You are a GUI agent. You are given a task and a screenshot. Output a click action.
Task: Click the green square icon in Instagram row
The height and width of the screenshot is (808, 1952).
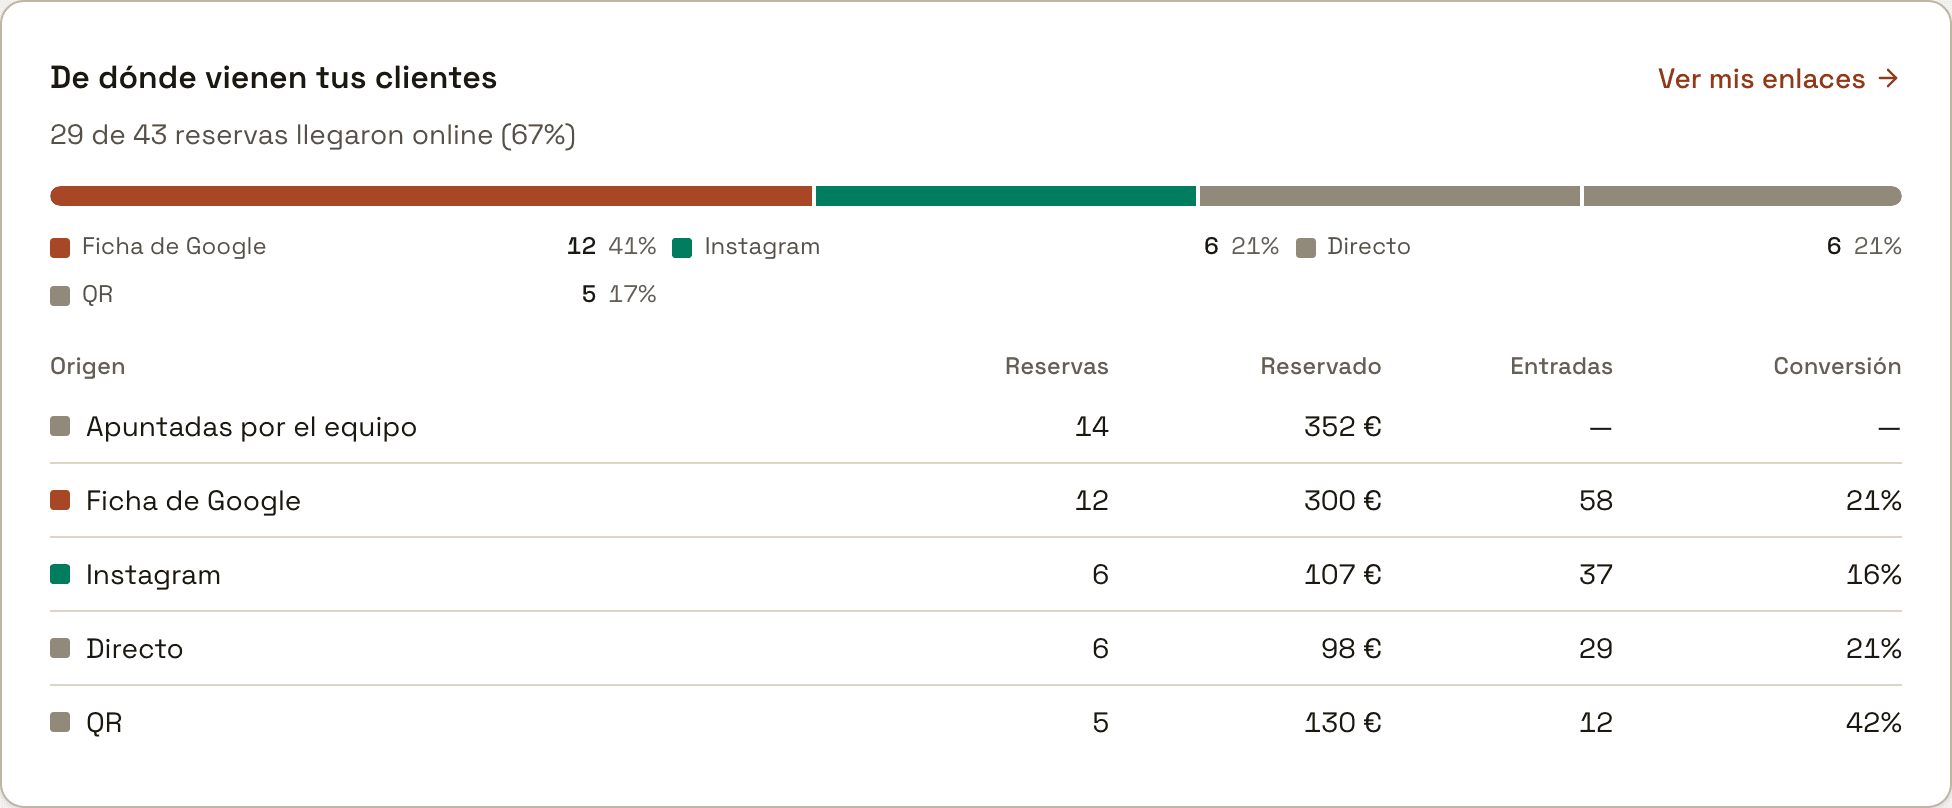(x=60, y=574)
